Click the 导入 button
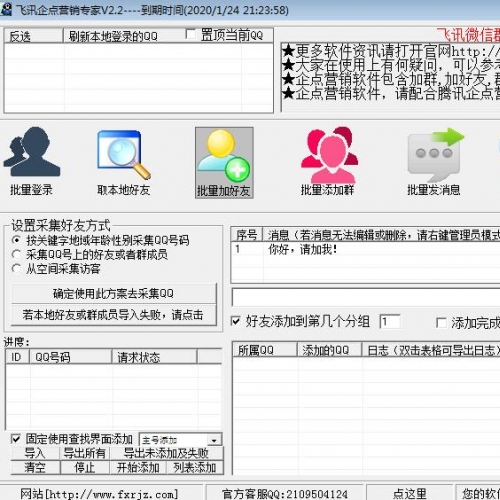The height and width of the screenshot is (500, 500). pyautogui.click(x=35, y=453)
